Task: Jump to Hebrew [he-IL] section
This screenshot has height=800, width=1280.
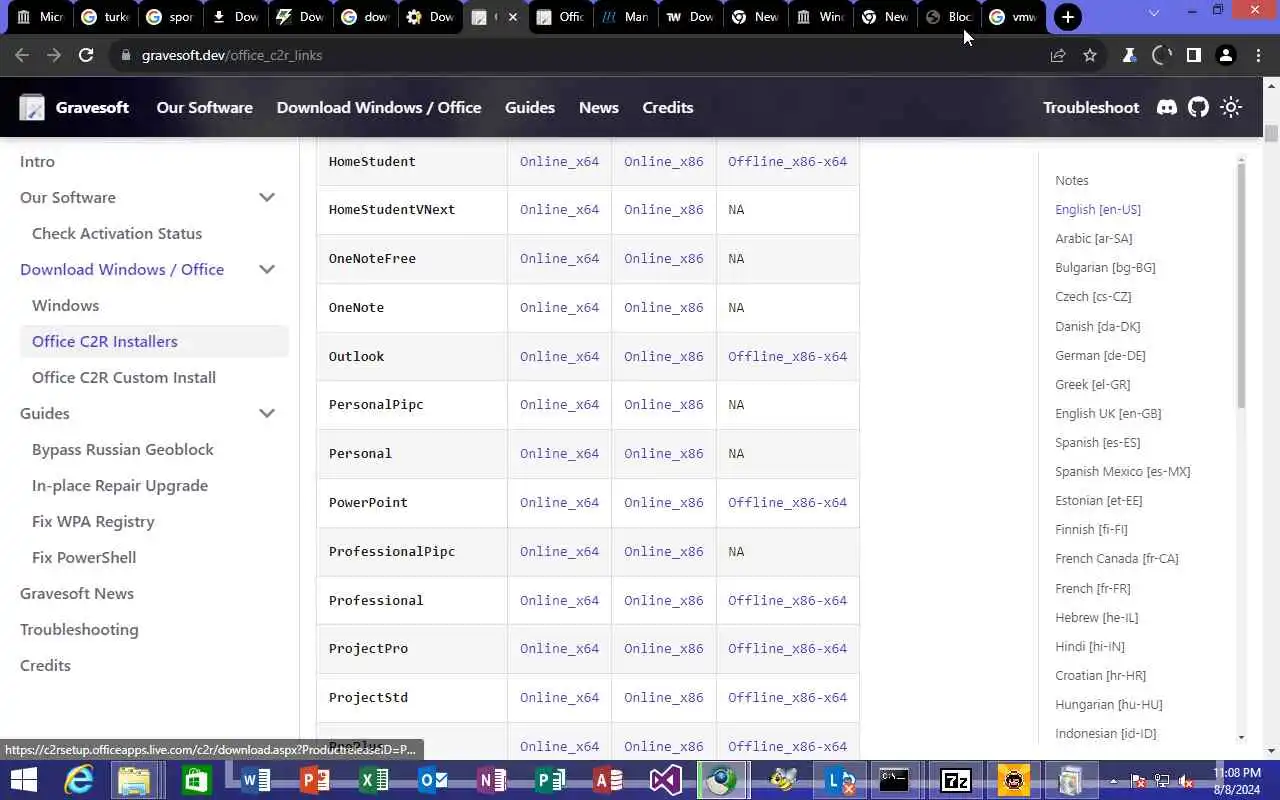Action: click(x=1096, y=617)
